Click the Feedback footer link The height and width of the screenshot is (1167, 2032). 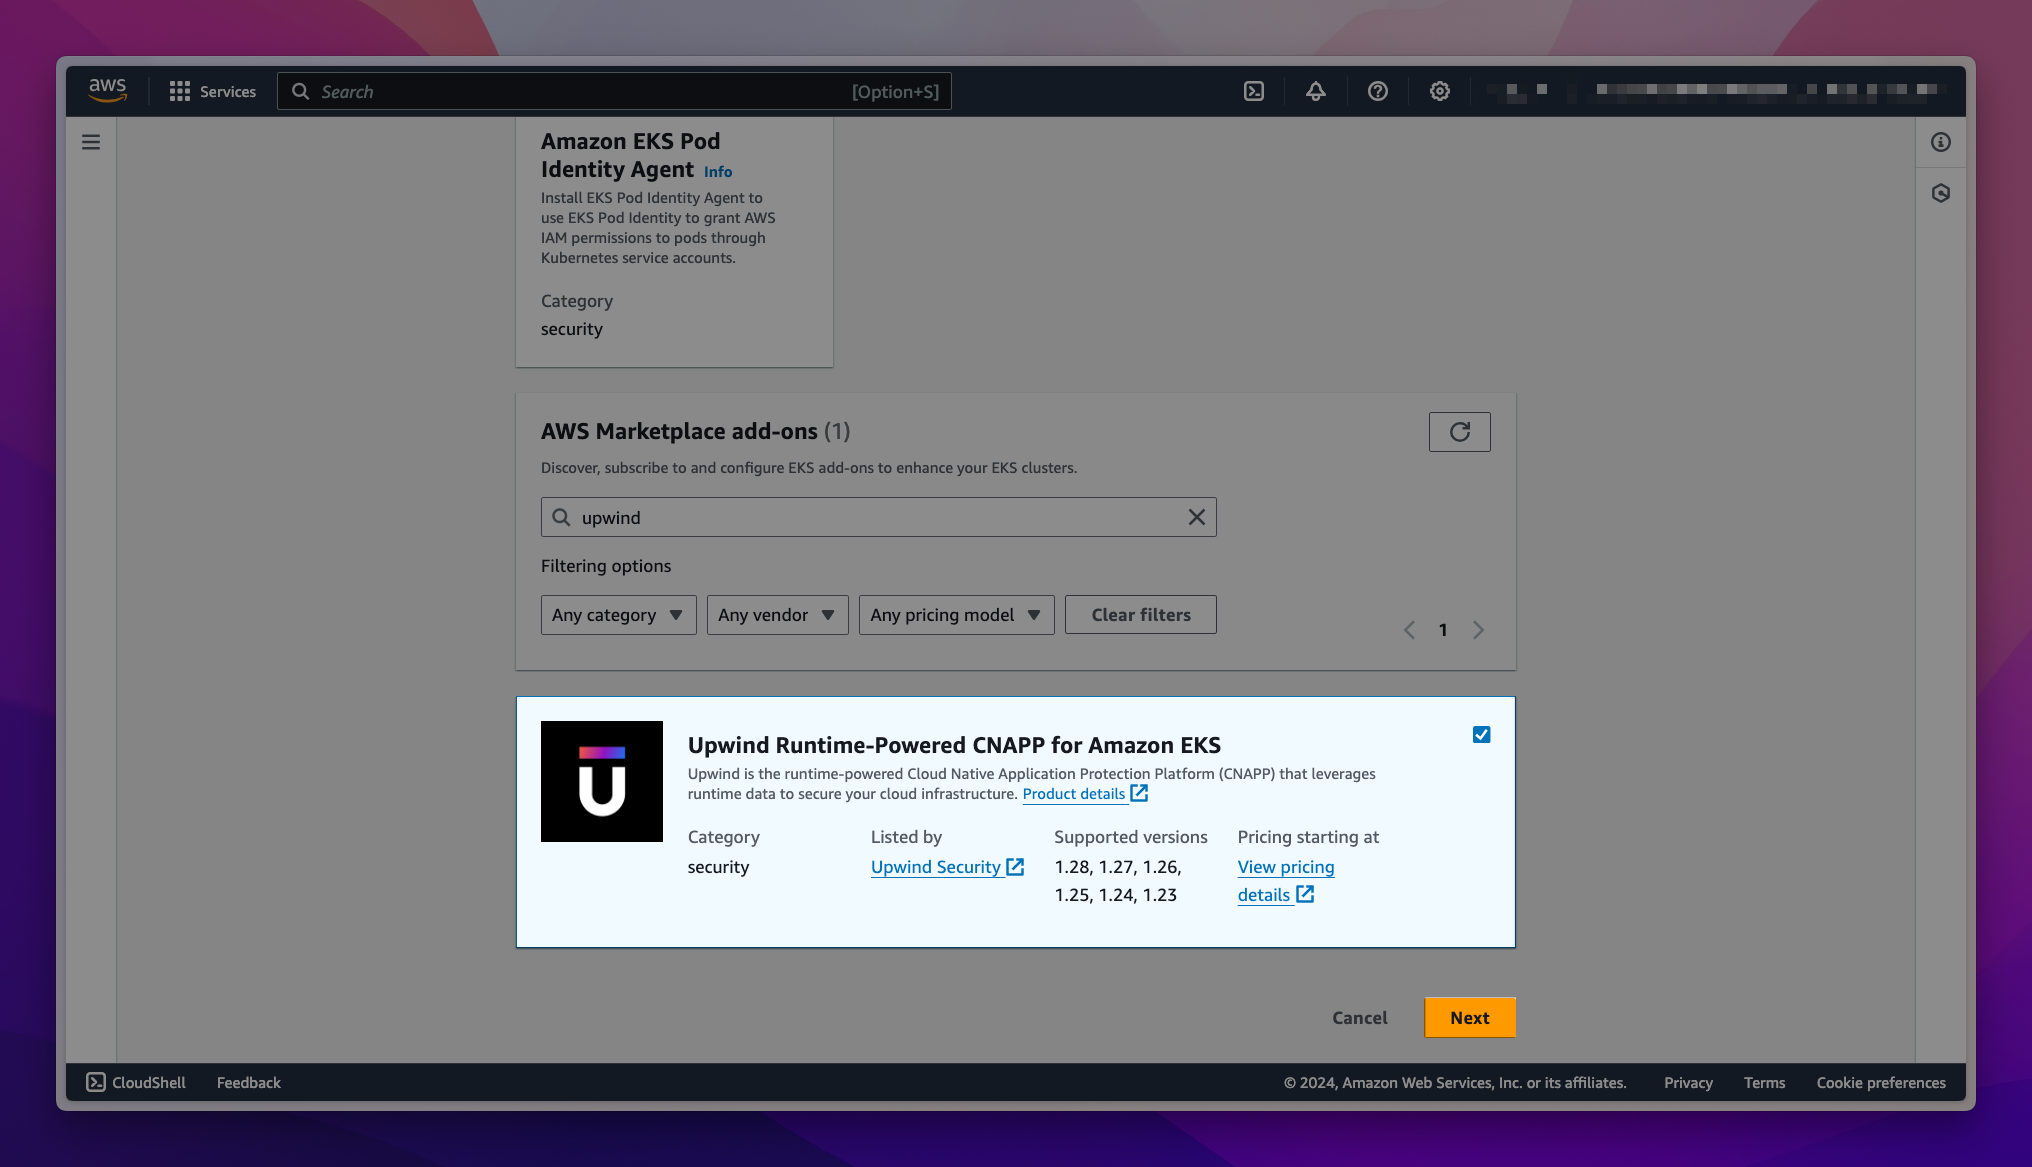point(249,1082)
